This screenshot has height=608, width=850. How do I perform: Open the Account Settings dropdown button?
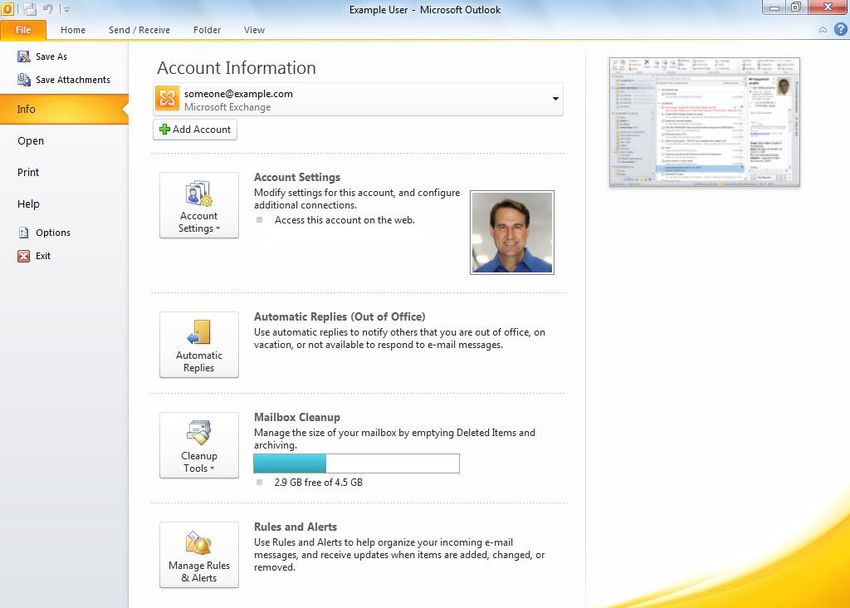(199, 205)
